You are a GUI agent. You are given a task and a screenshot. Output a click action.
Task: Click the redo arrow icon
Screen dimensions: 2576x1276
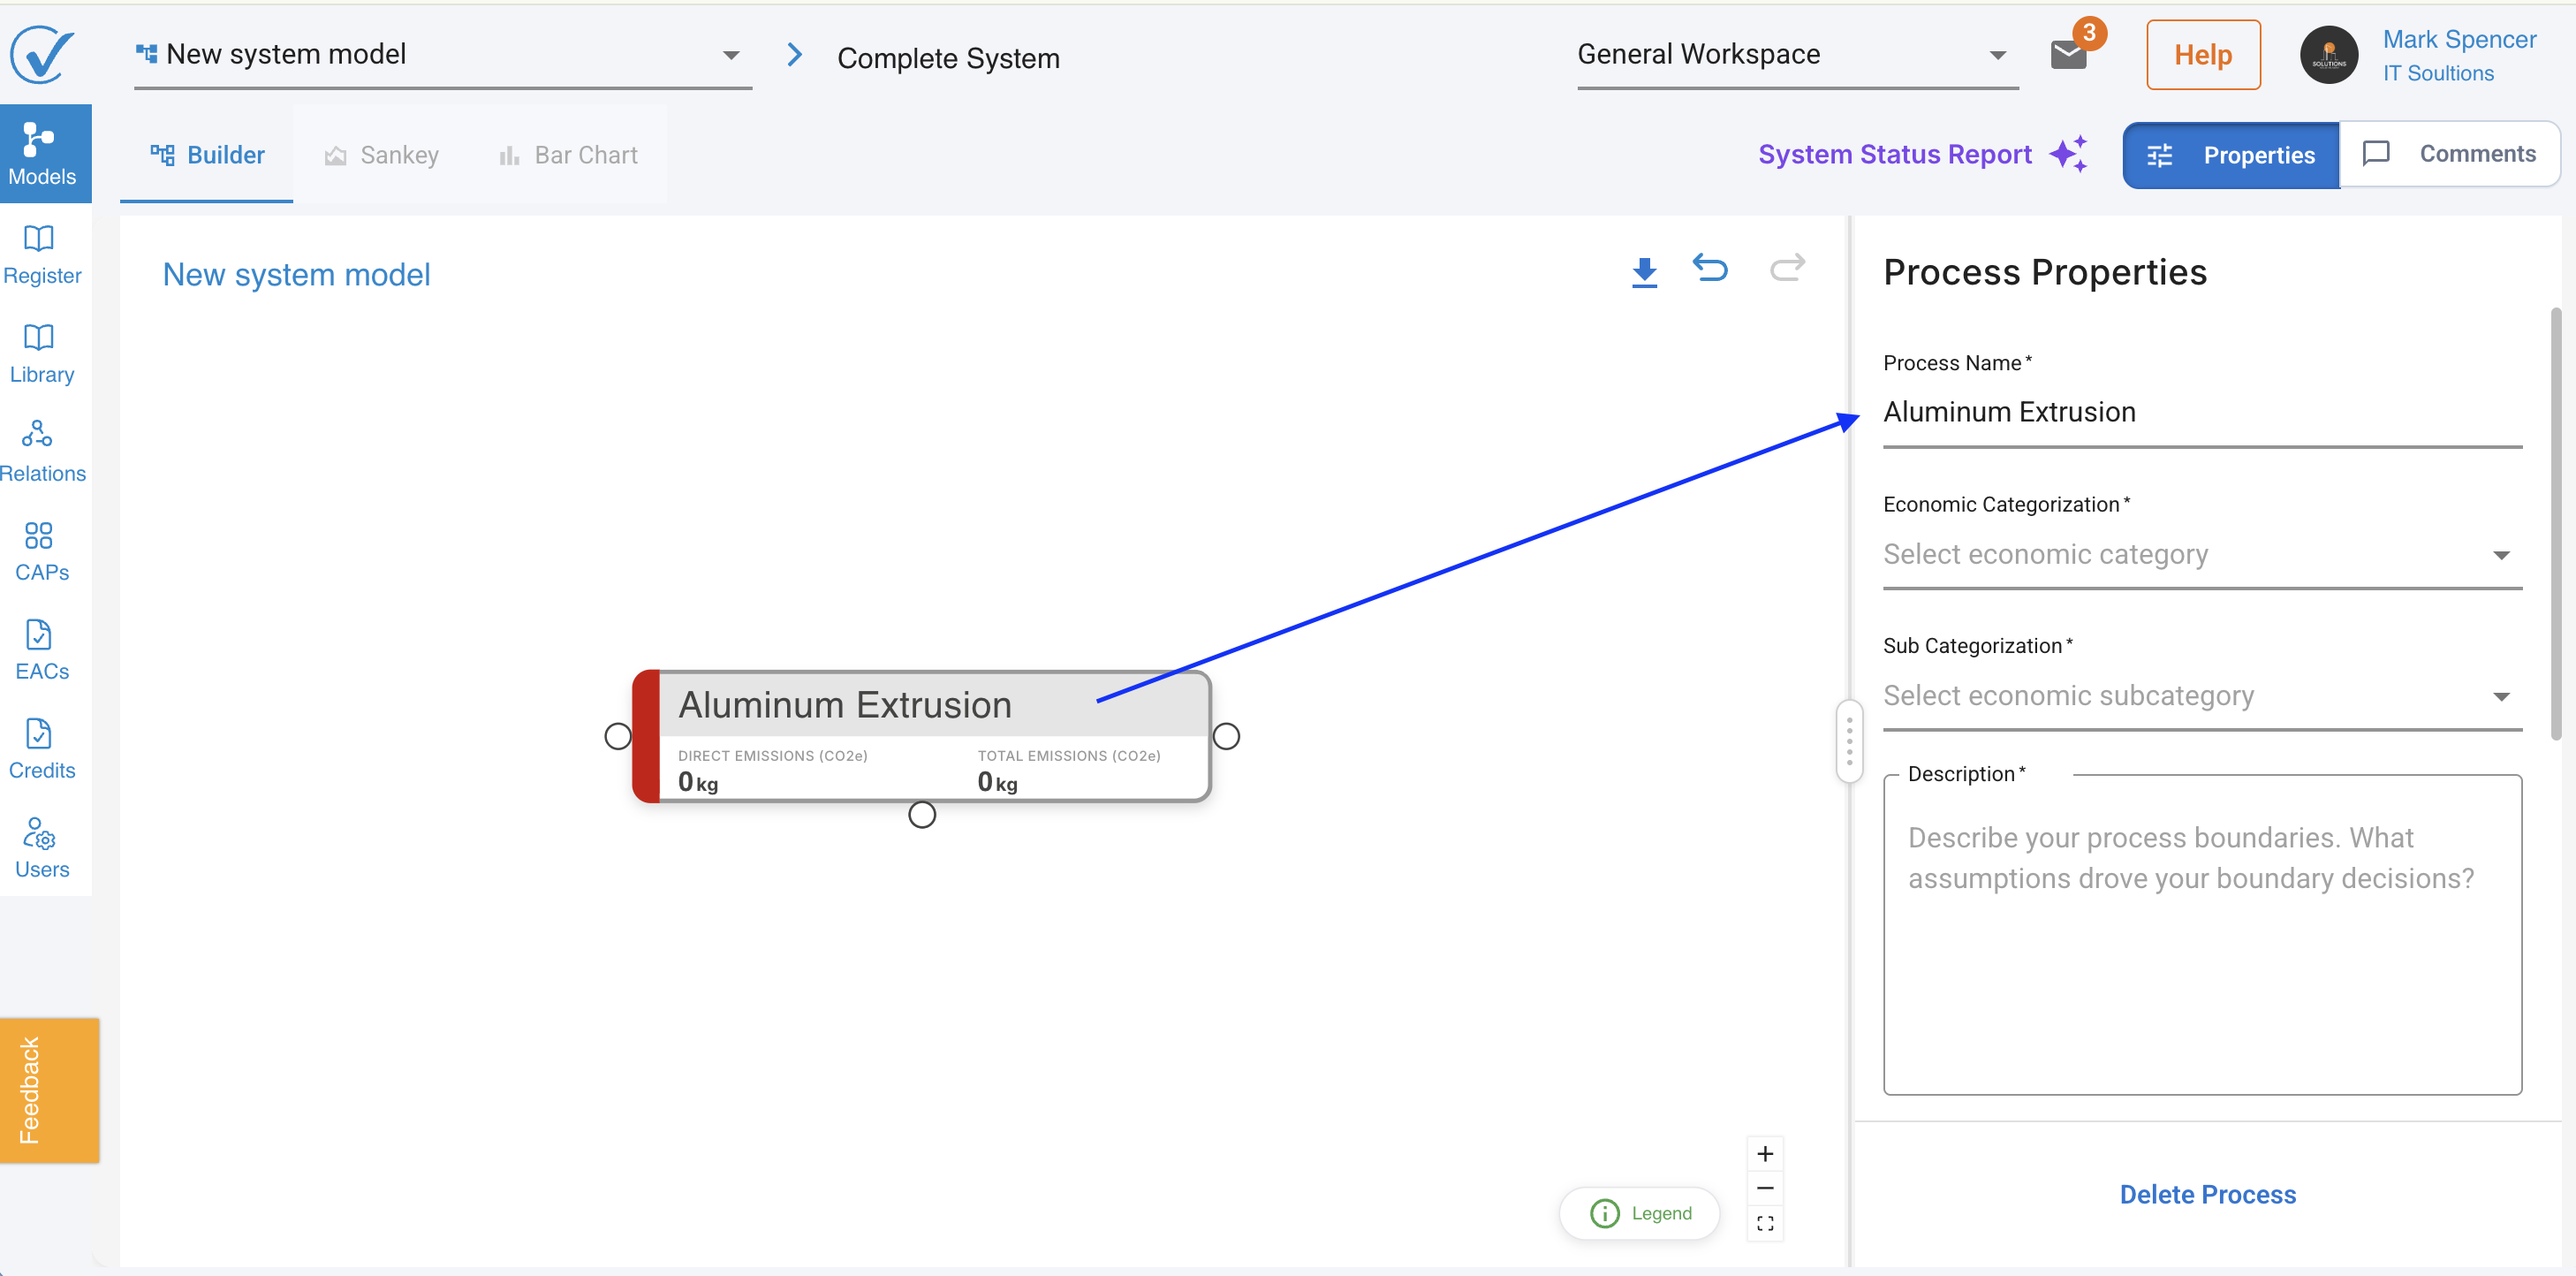coord(1787,268)
